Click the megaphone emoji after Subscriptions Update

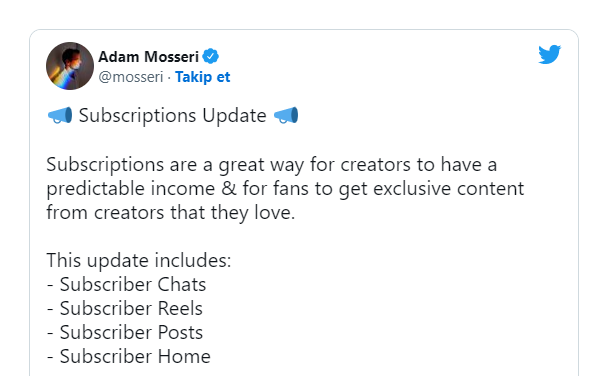point(286,115)
